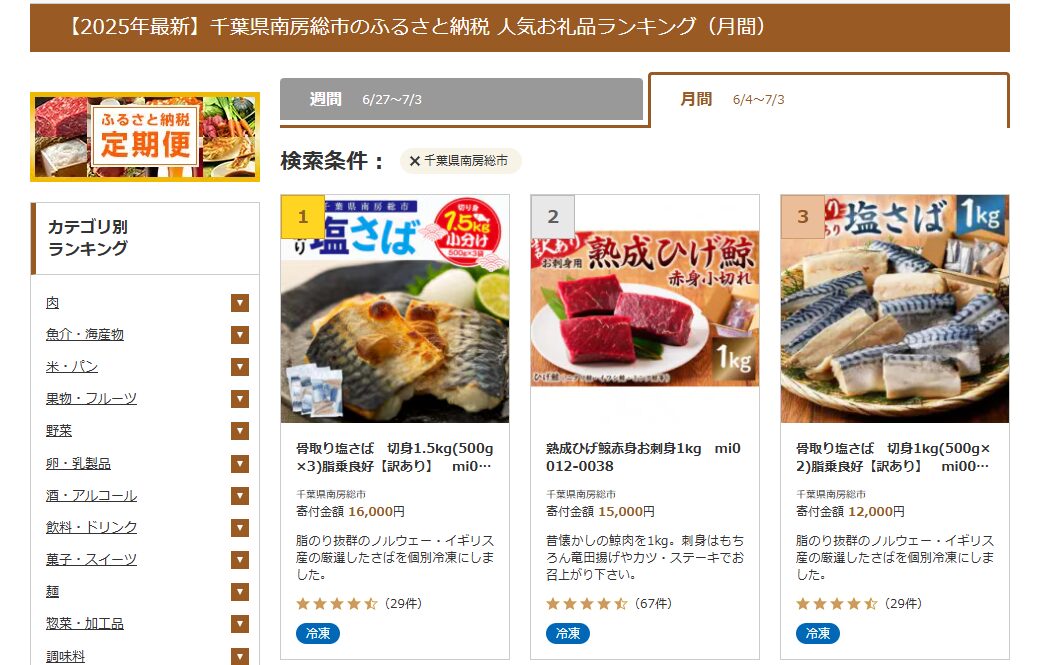The height and width of the screenshot is (665, 1037).
Task: Click arrow icon beside 菓子・スイーツ
Action: tap(240, 560)
